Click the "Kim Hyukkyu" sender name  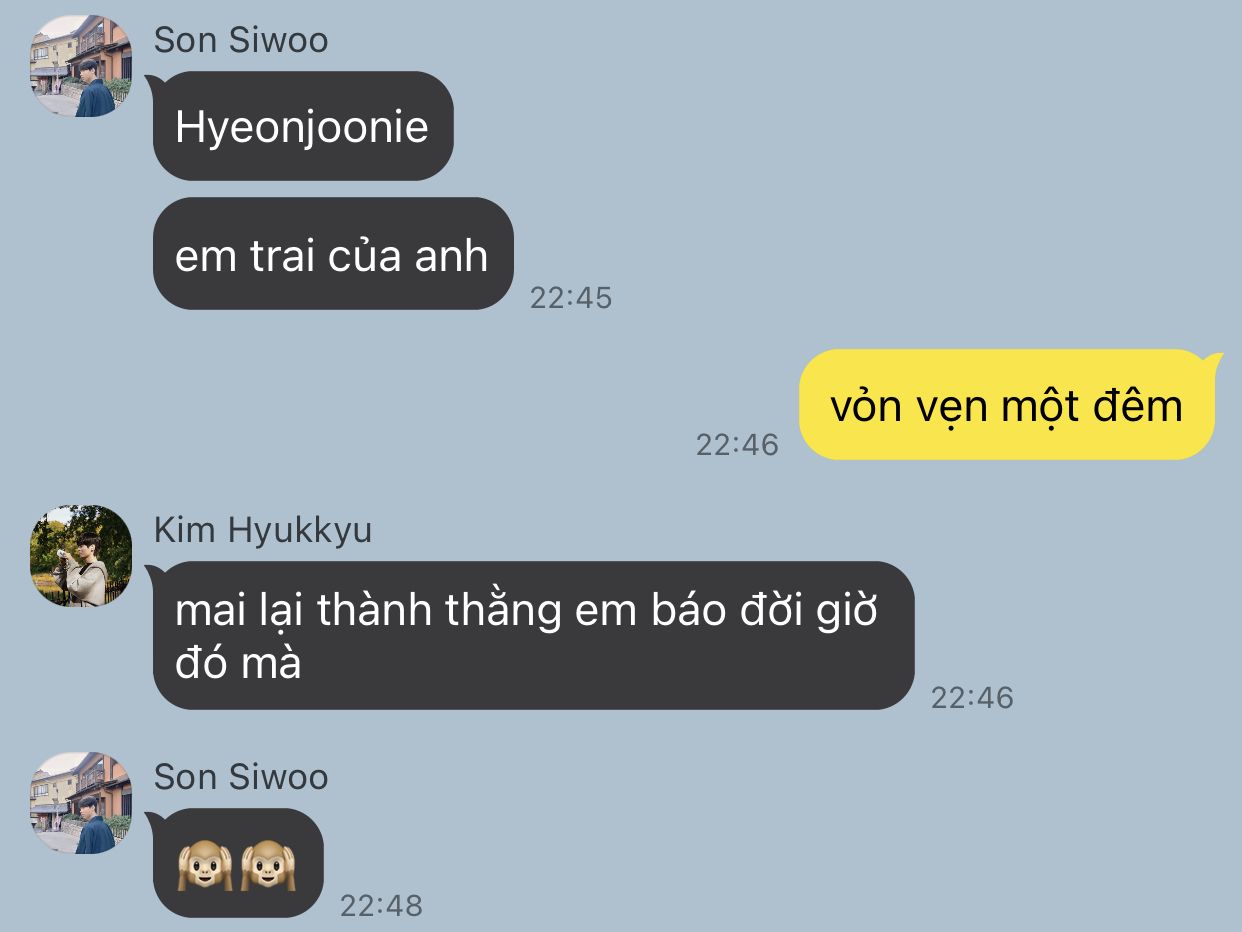[x=263, y=530]
